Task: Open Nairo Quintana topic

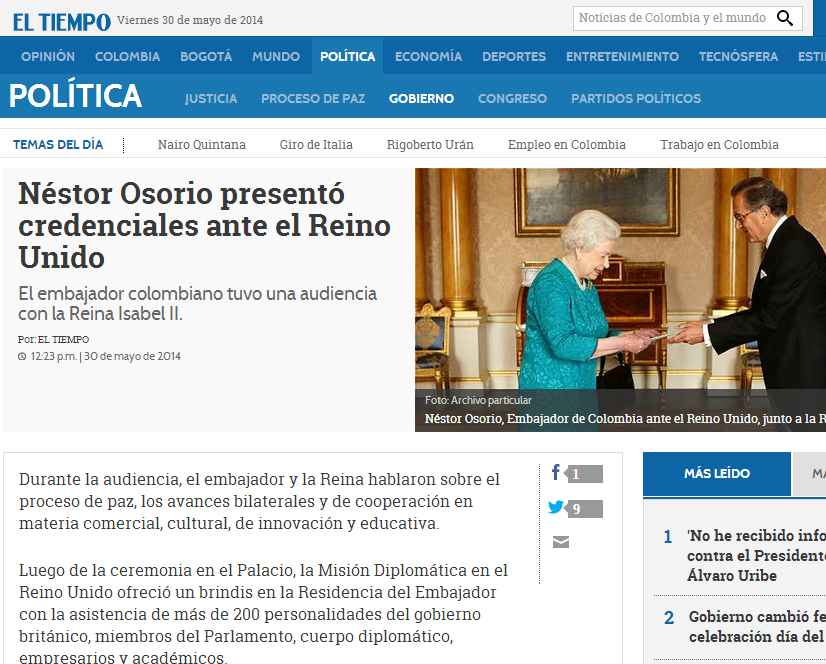Action: click(x=202, y=144)
